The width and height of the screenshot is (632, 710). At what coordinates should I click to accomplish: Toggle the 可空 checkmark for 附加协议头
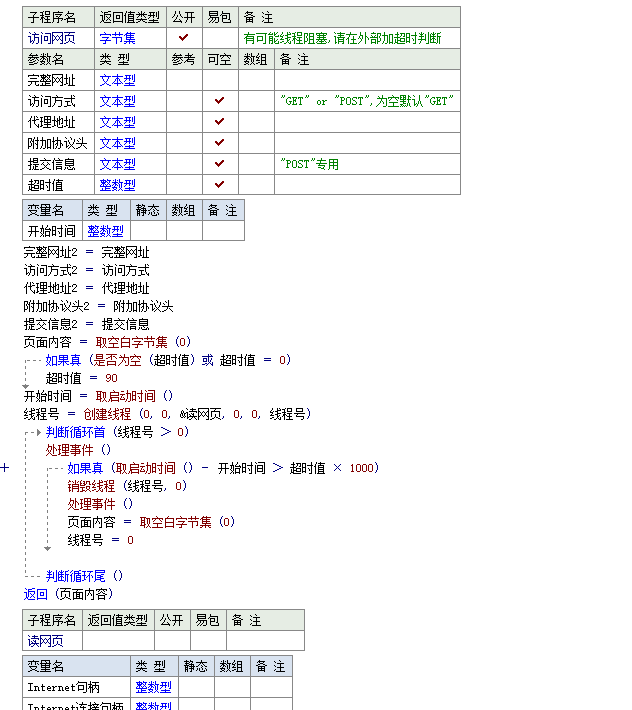point(220,143)
